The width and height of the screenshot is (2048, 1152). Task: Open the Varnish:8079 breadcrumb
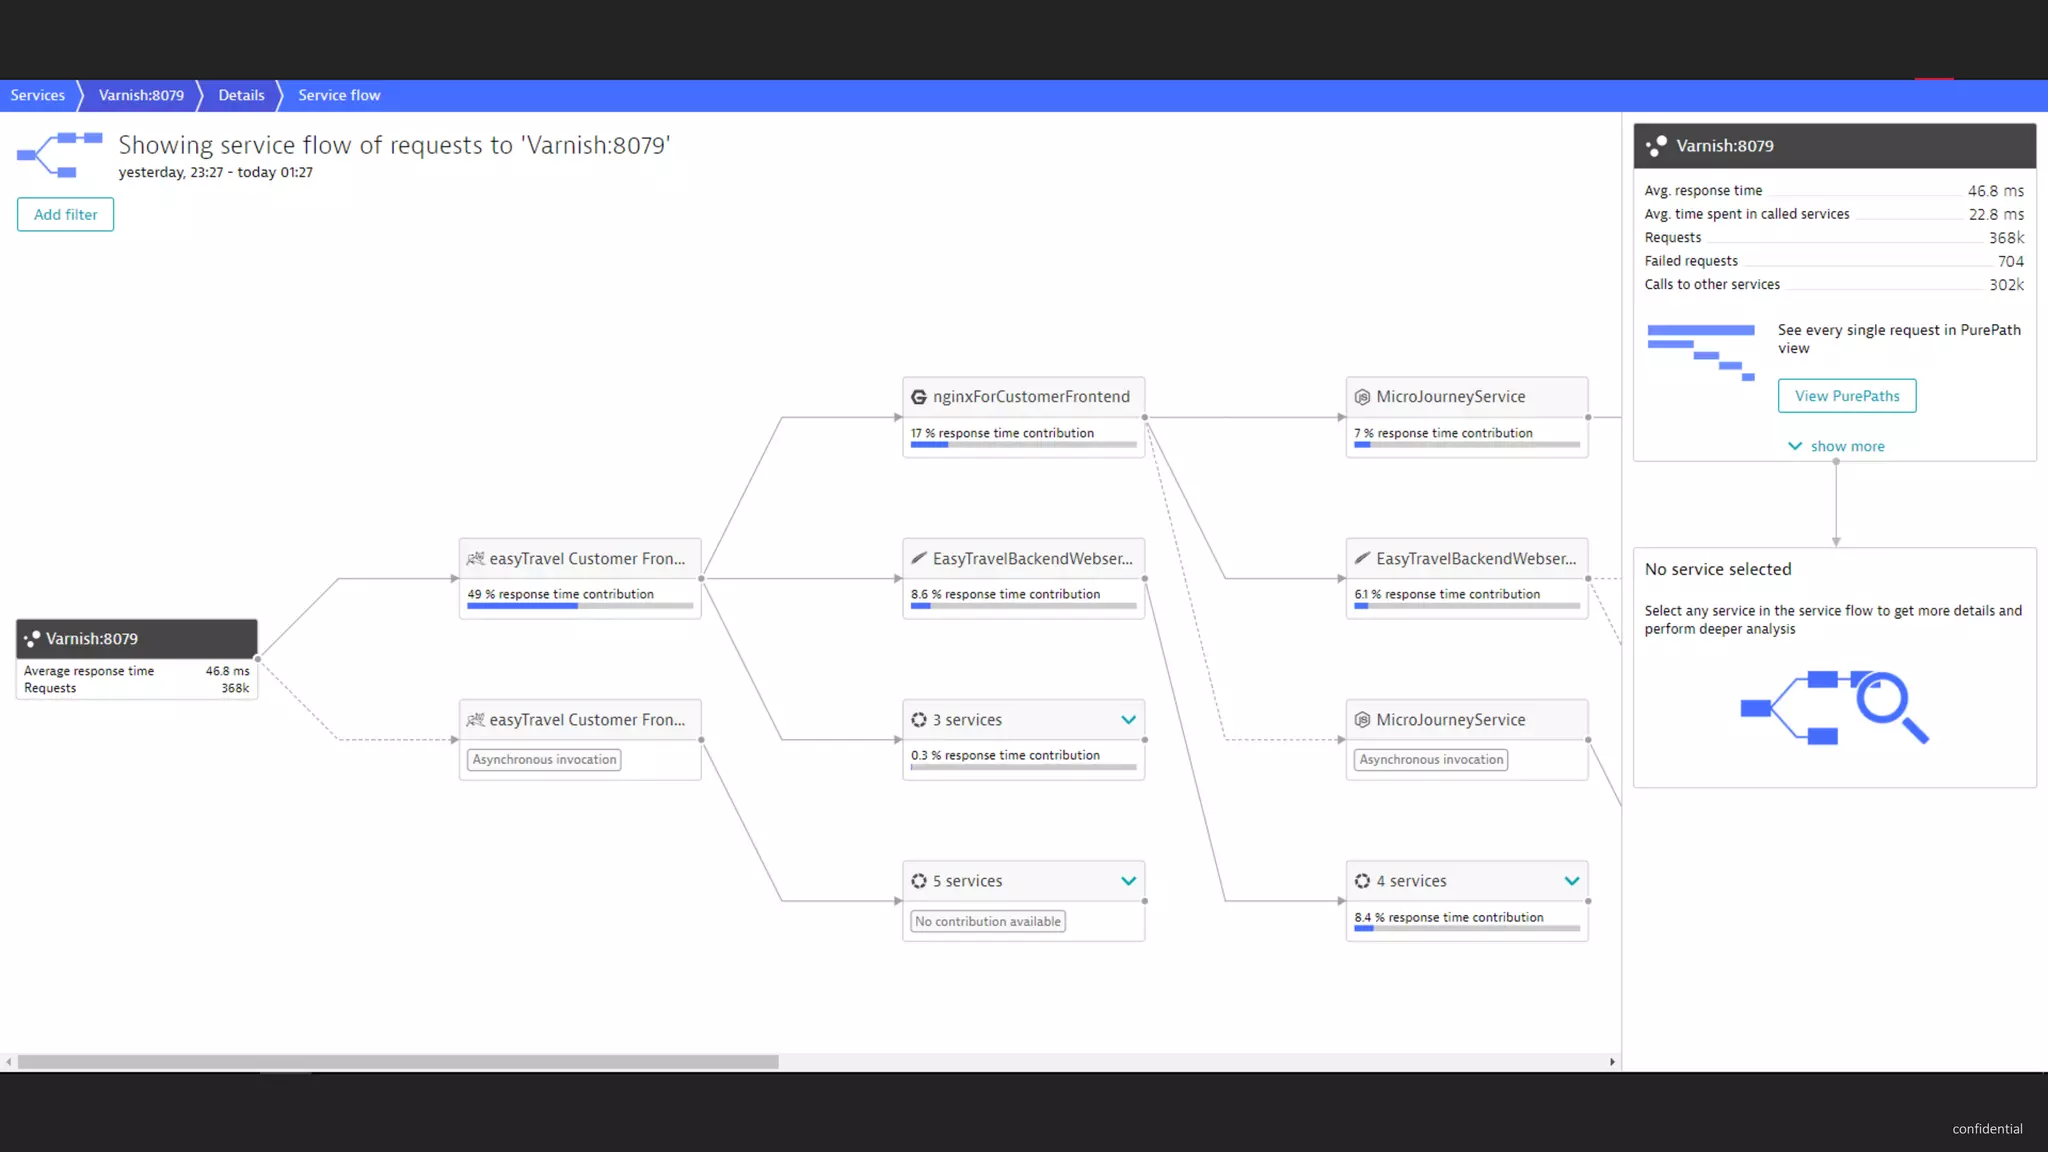pyautogui.click(x=141, y=95)
